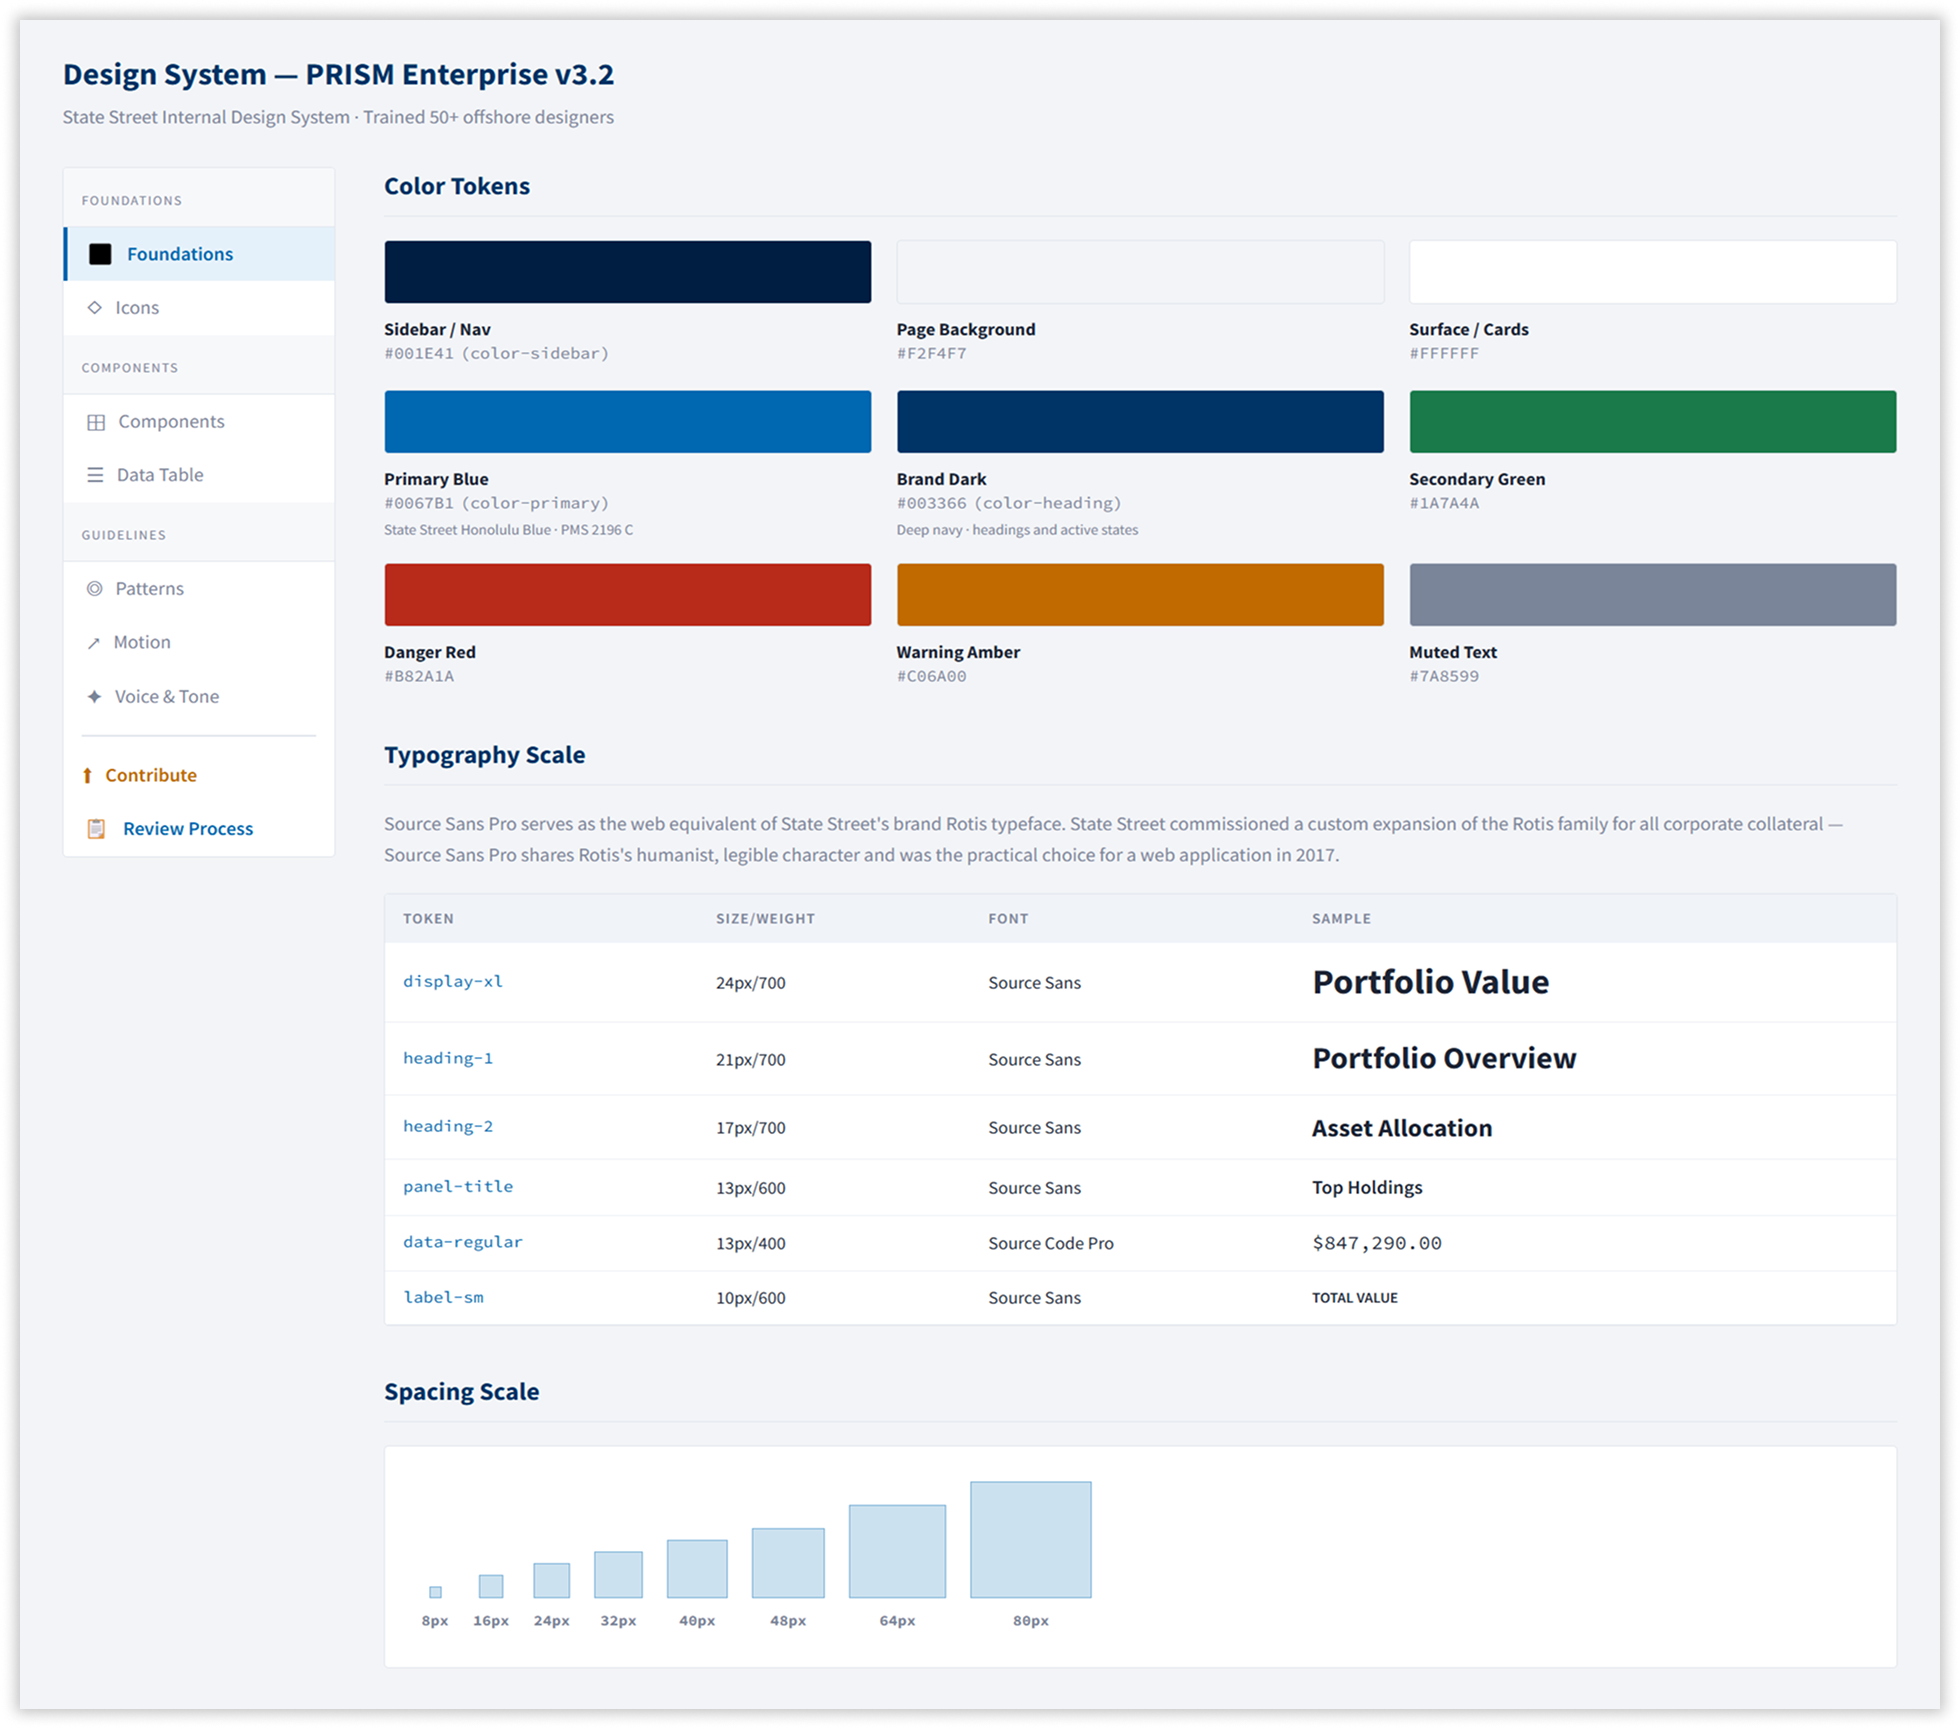Click the Warning Amber swatch

coord(1140,595)
